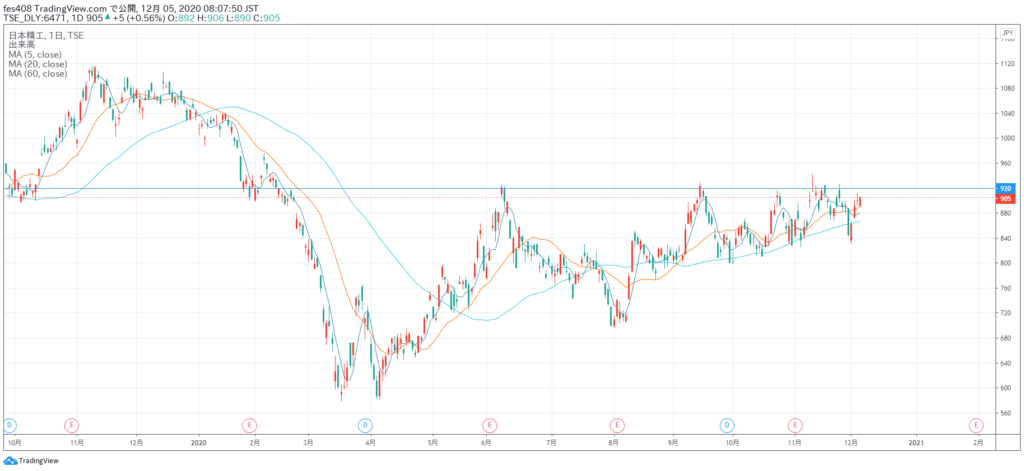
Task: Click the 800 price axis label
Action: (1006, 263)
